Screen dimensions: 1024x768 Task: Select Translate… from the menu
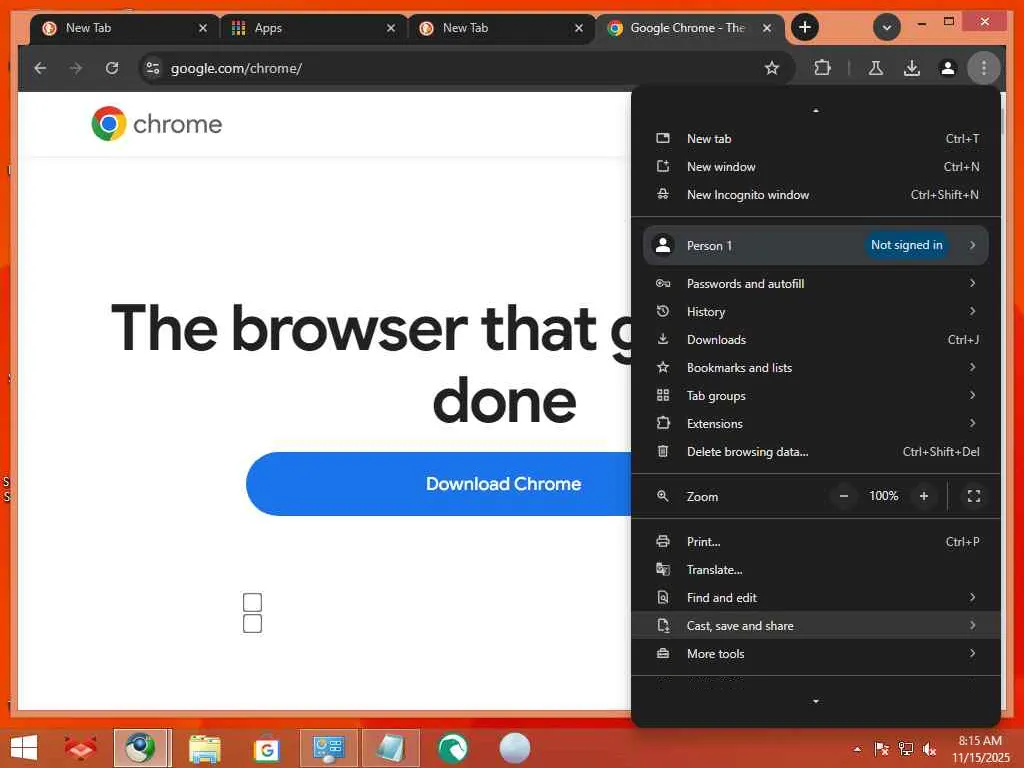click(816, 569)
